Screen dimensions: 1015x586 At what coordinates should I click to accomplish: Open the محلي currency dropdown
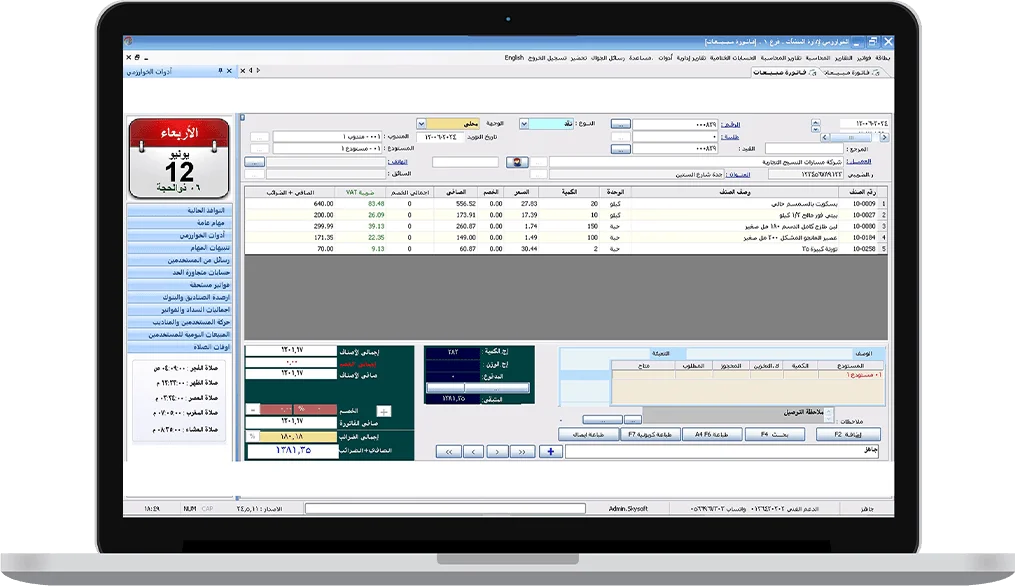pos(420,123)
